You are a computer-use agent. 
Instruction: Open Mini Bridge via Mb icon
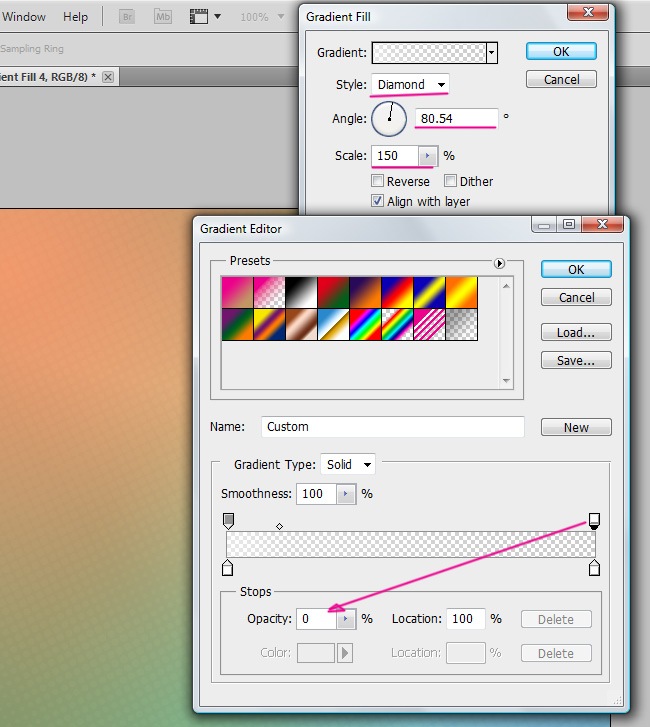pos(162,17)
